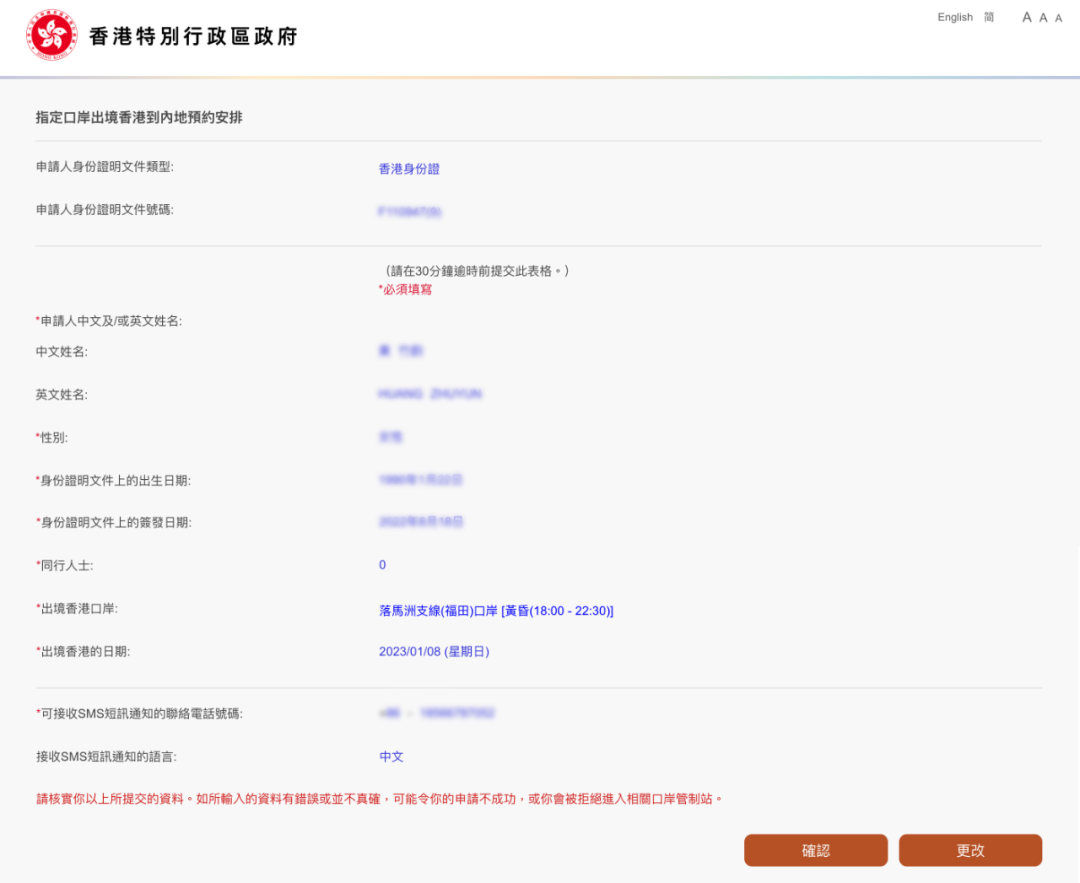Click the red verification warning text
Viewport: 1080px width, 883px height.
click(x=380, y=799)
